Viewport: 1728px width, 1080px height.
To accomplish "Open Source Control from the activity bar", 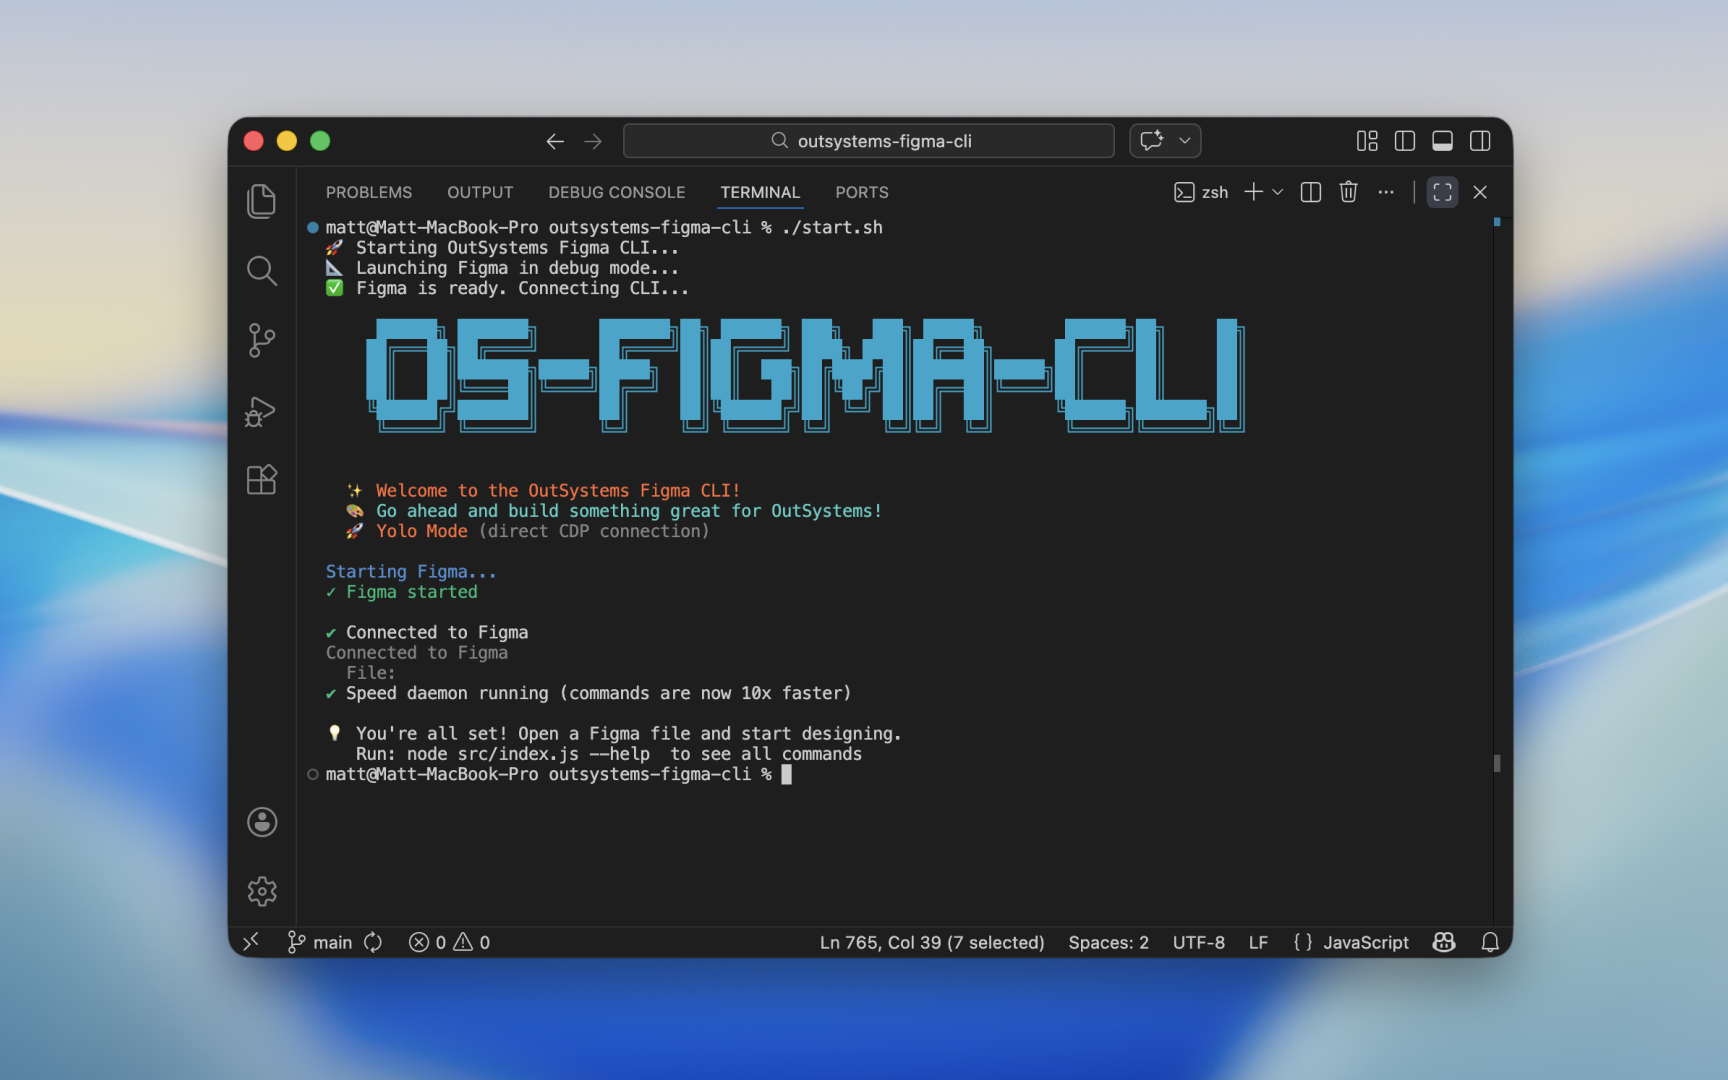I will click(x=262, y=340).
